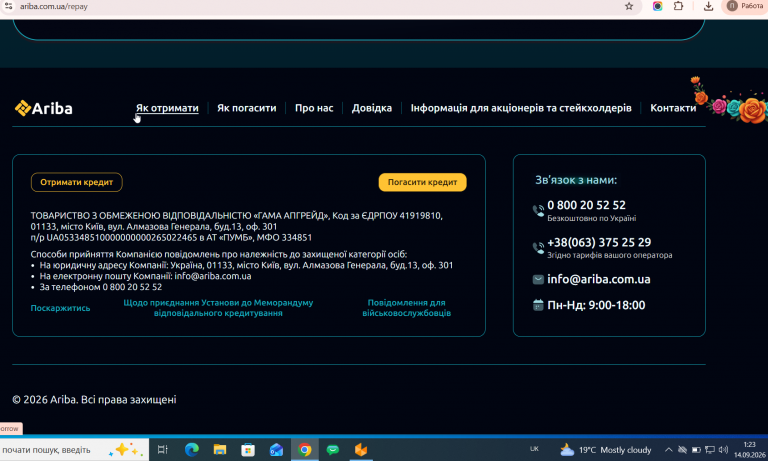Screen dimensions: 768x461
Task: Click the address bar URL ariba.com.ua/repay
Action: [x=54, y=6]
